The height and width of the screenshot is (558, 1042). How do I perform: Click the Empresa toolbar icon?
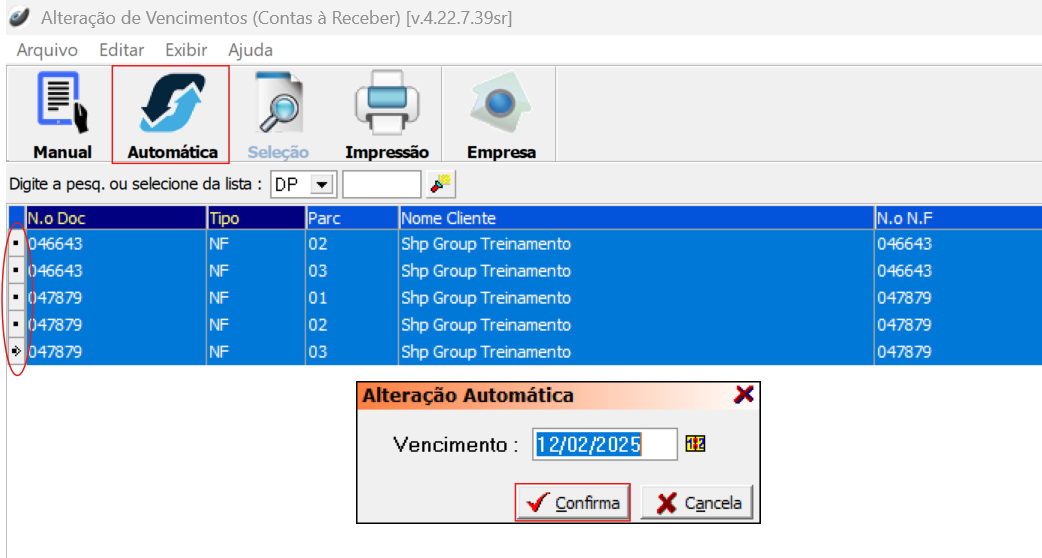click(501, 104)
